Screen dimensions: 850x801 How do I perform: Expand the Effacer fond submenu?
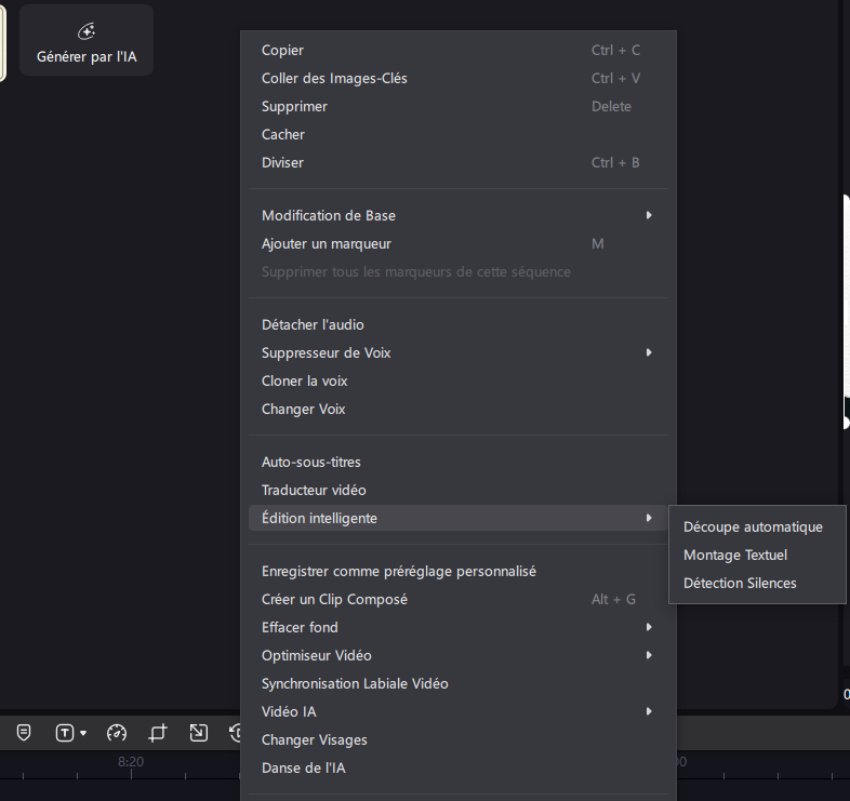tap(458, 628)
